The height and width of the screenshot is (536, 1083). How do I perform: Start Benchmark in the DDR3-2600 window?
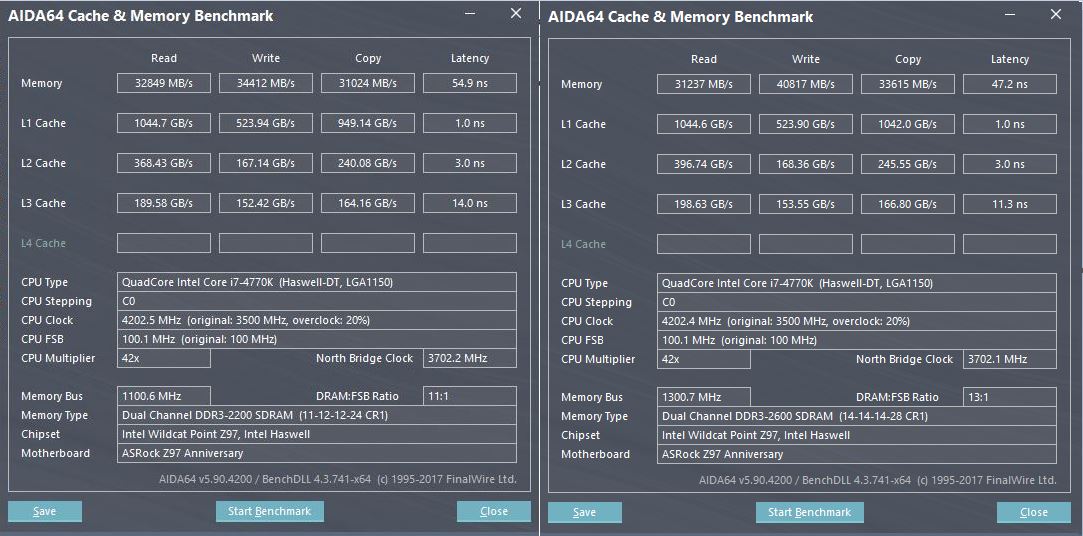tap(808, 512)
